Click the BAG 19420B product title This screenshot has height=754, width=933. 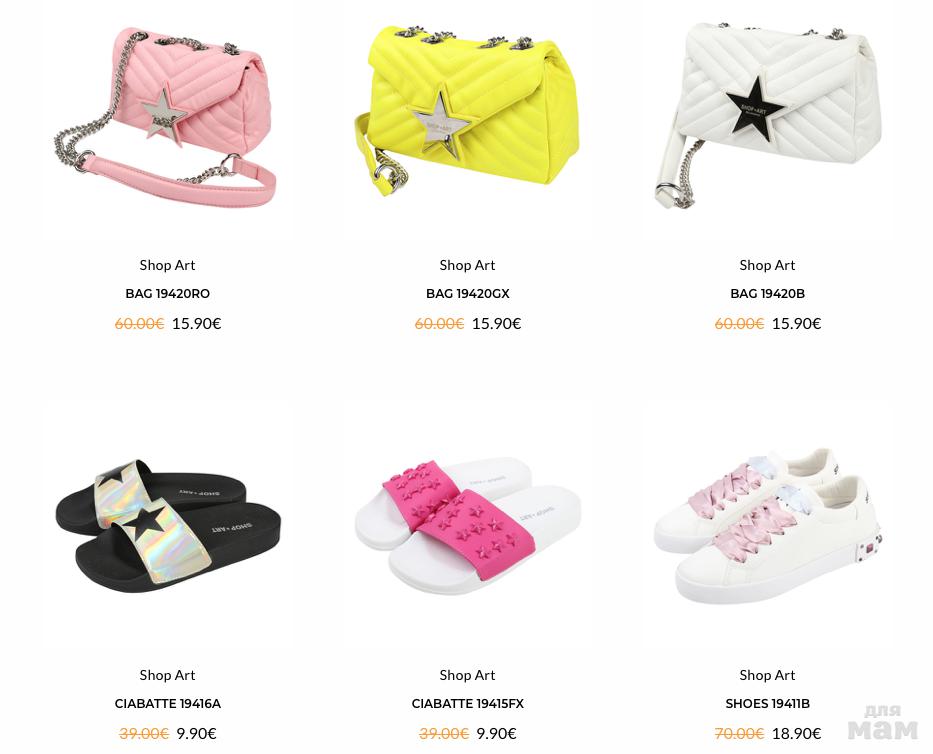tap(768, 293)
